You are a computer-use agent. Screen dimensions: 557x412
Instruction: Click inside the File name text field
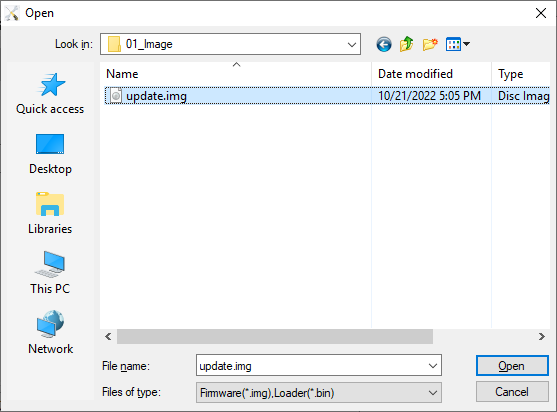click(311, 365)
